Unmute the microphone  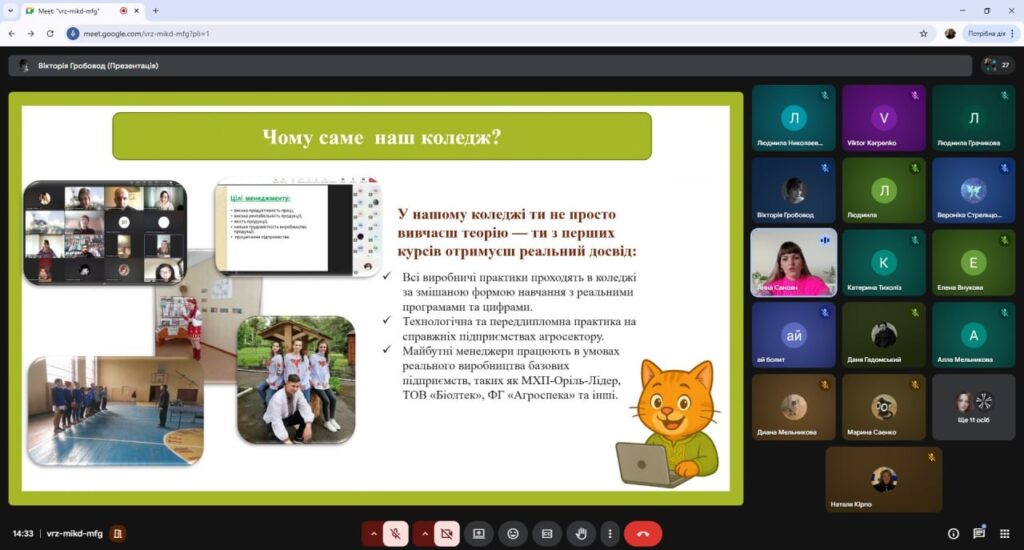click(395, 534)
